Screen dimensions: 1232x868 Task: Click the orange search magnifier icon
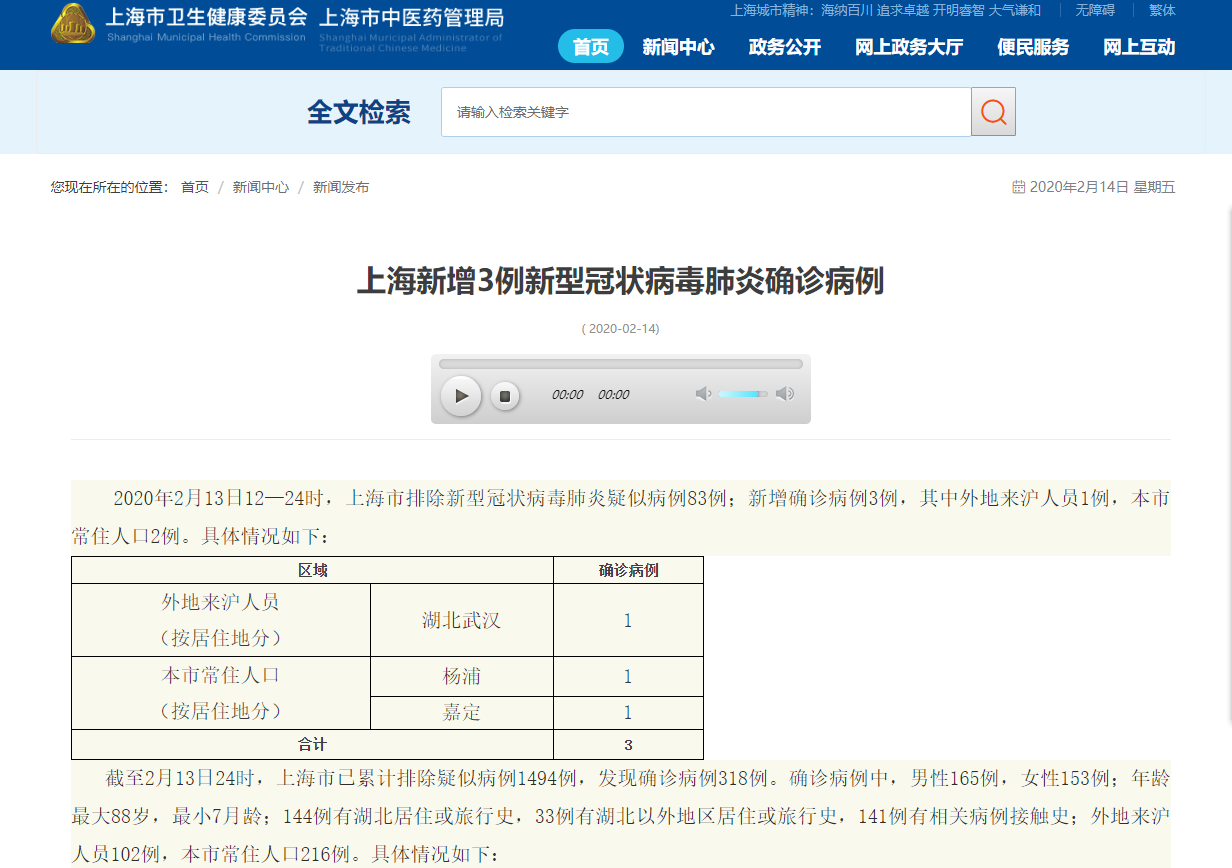coord(993,112)
